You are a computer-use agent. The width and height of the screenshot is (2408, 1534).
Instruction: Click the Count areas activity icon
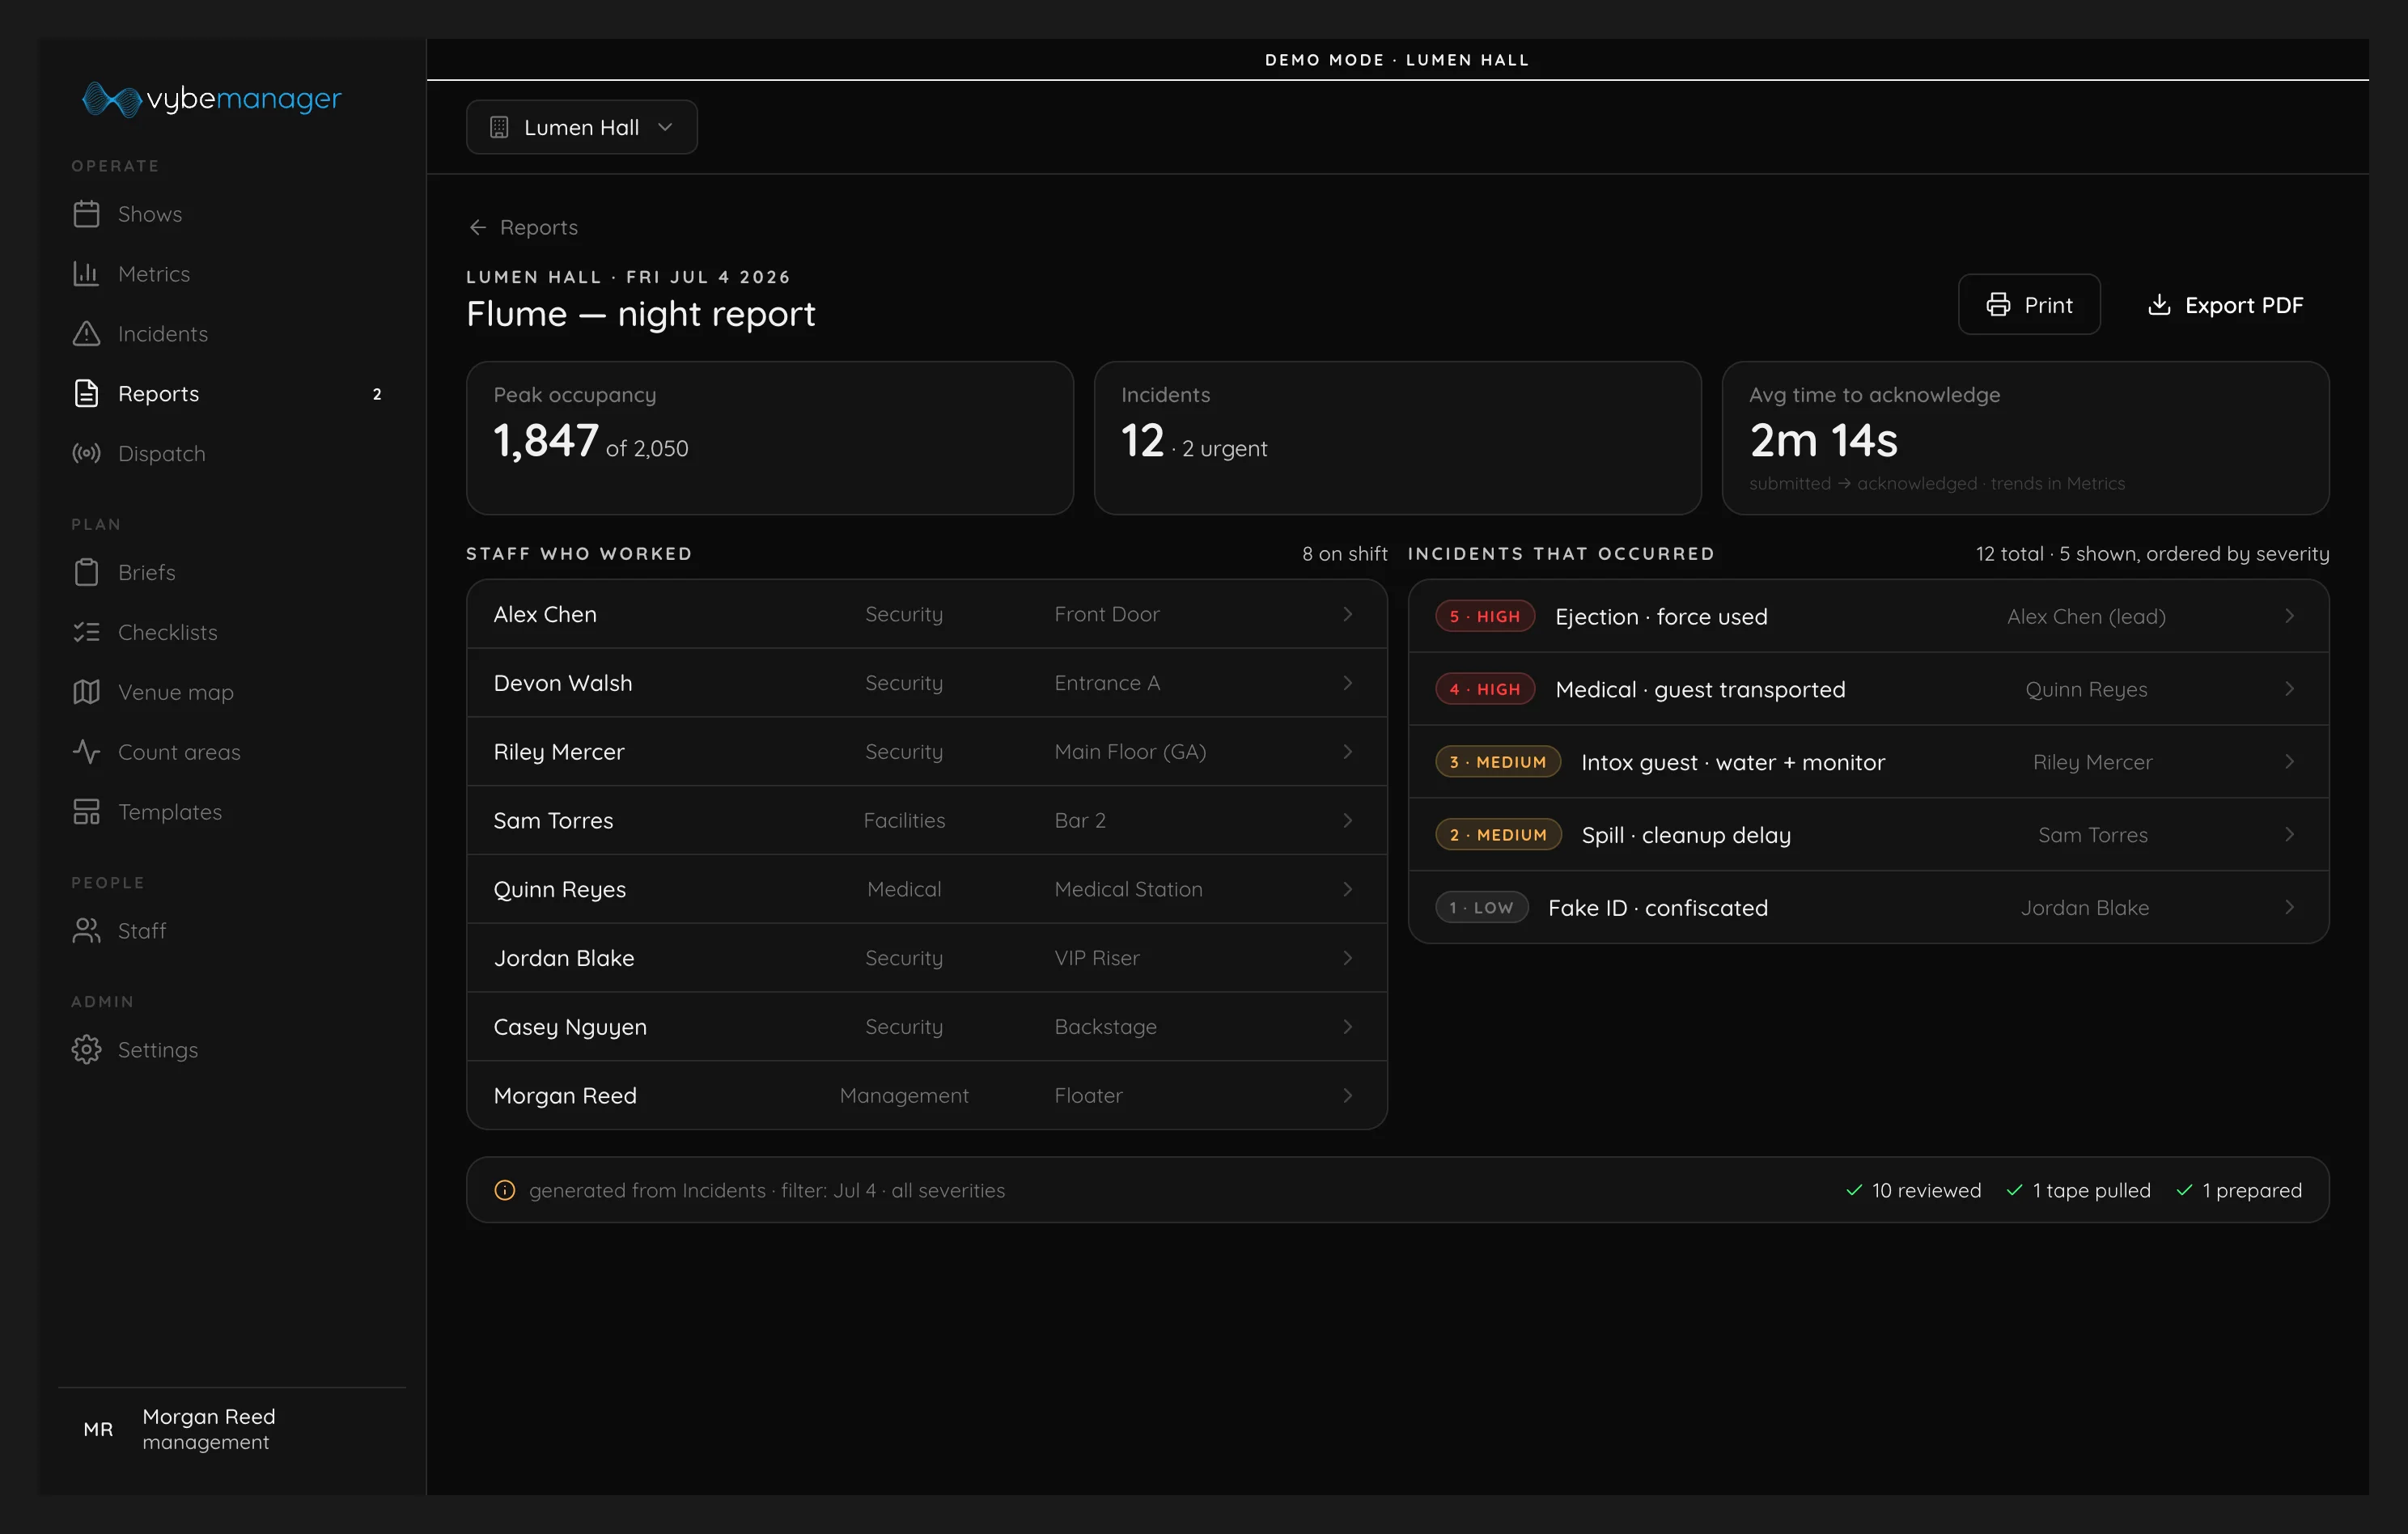(x=86, y=752)
